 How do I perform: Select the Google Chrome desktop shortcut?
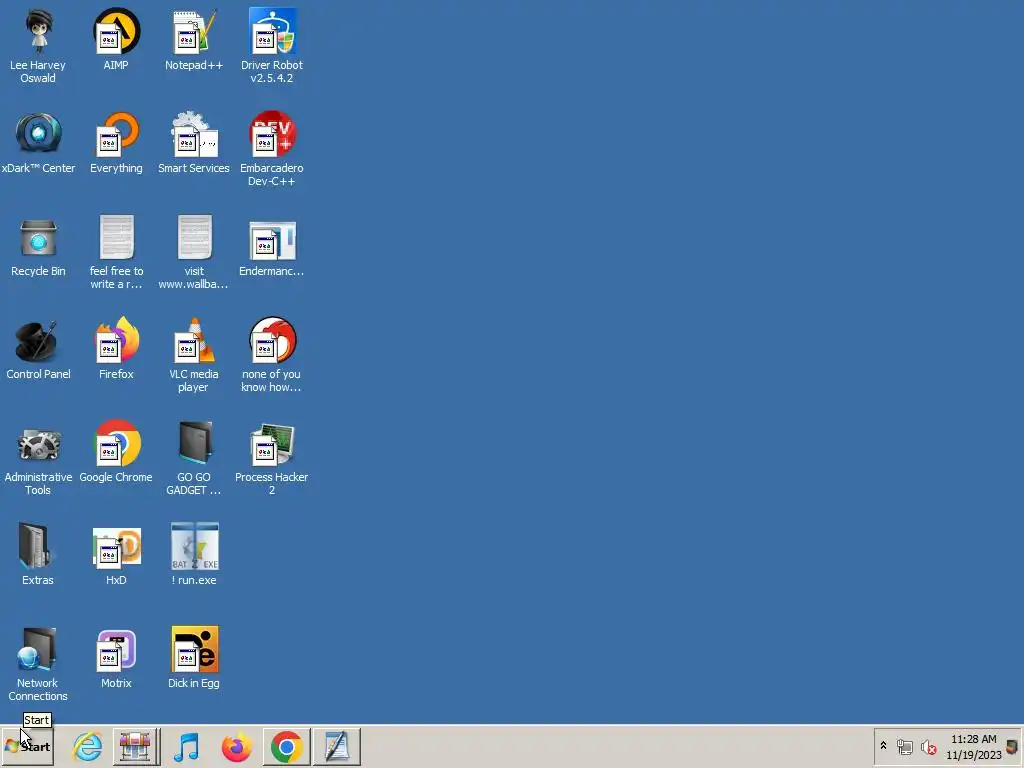coord(116,453)
